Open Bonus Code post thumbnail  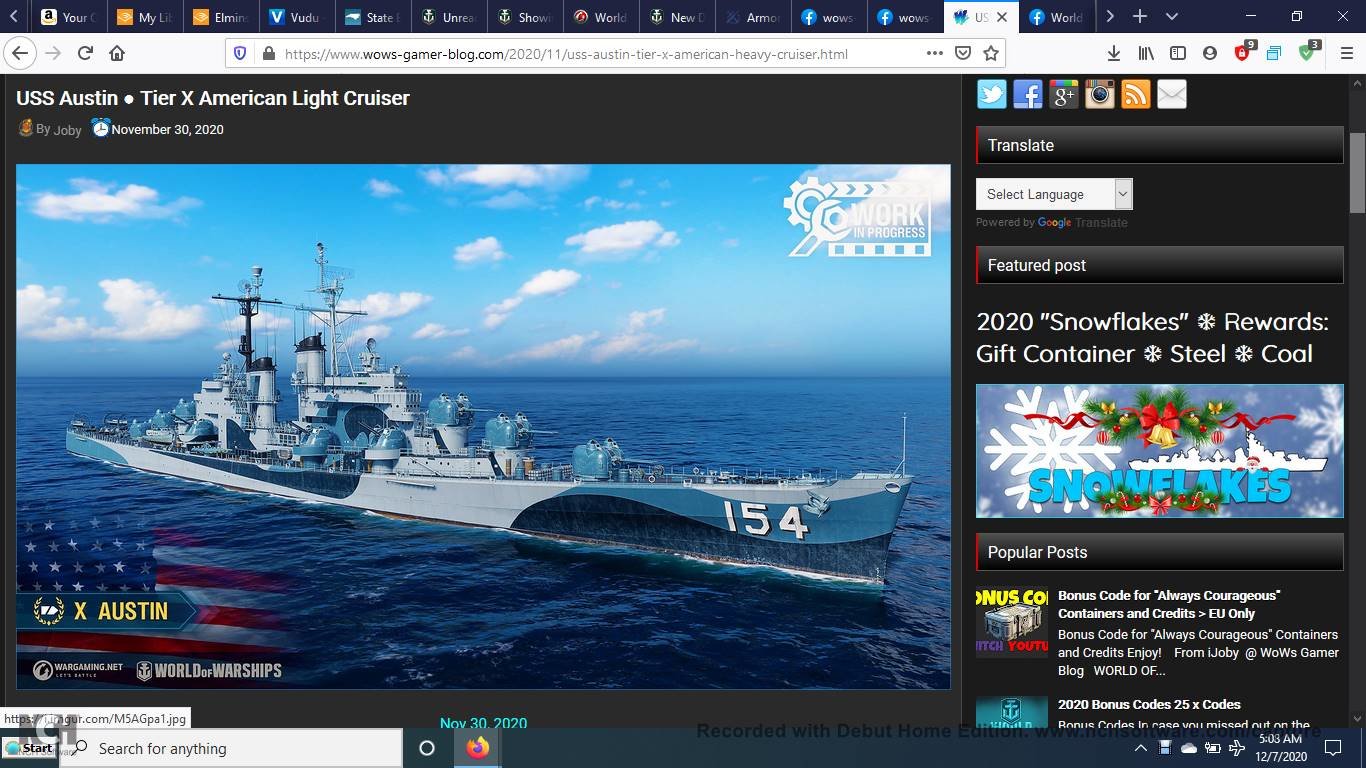pyautogui.click(x=1012, y=621)
